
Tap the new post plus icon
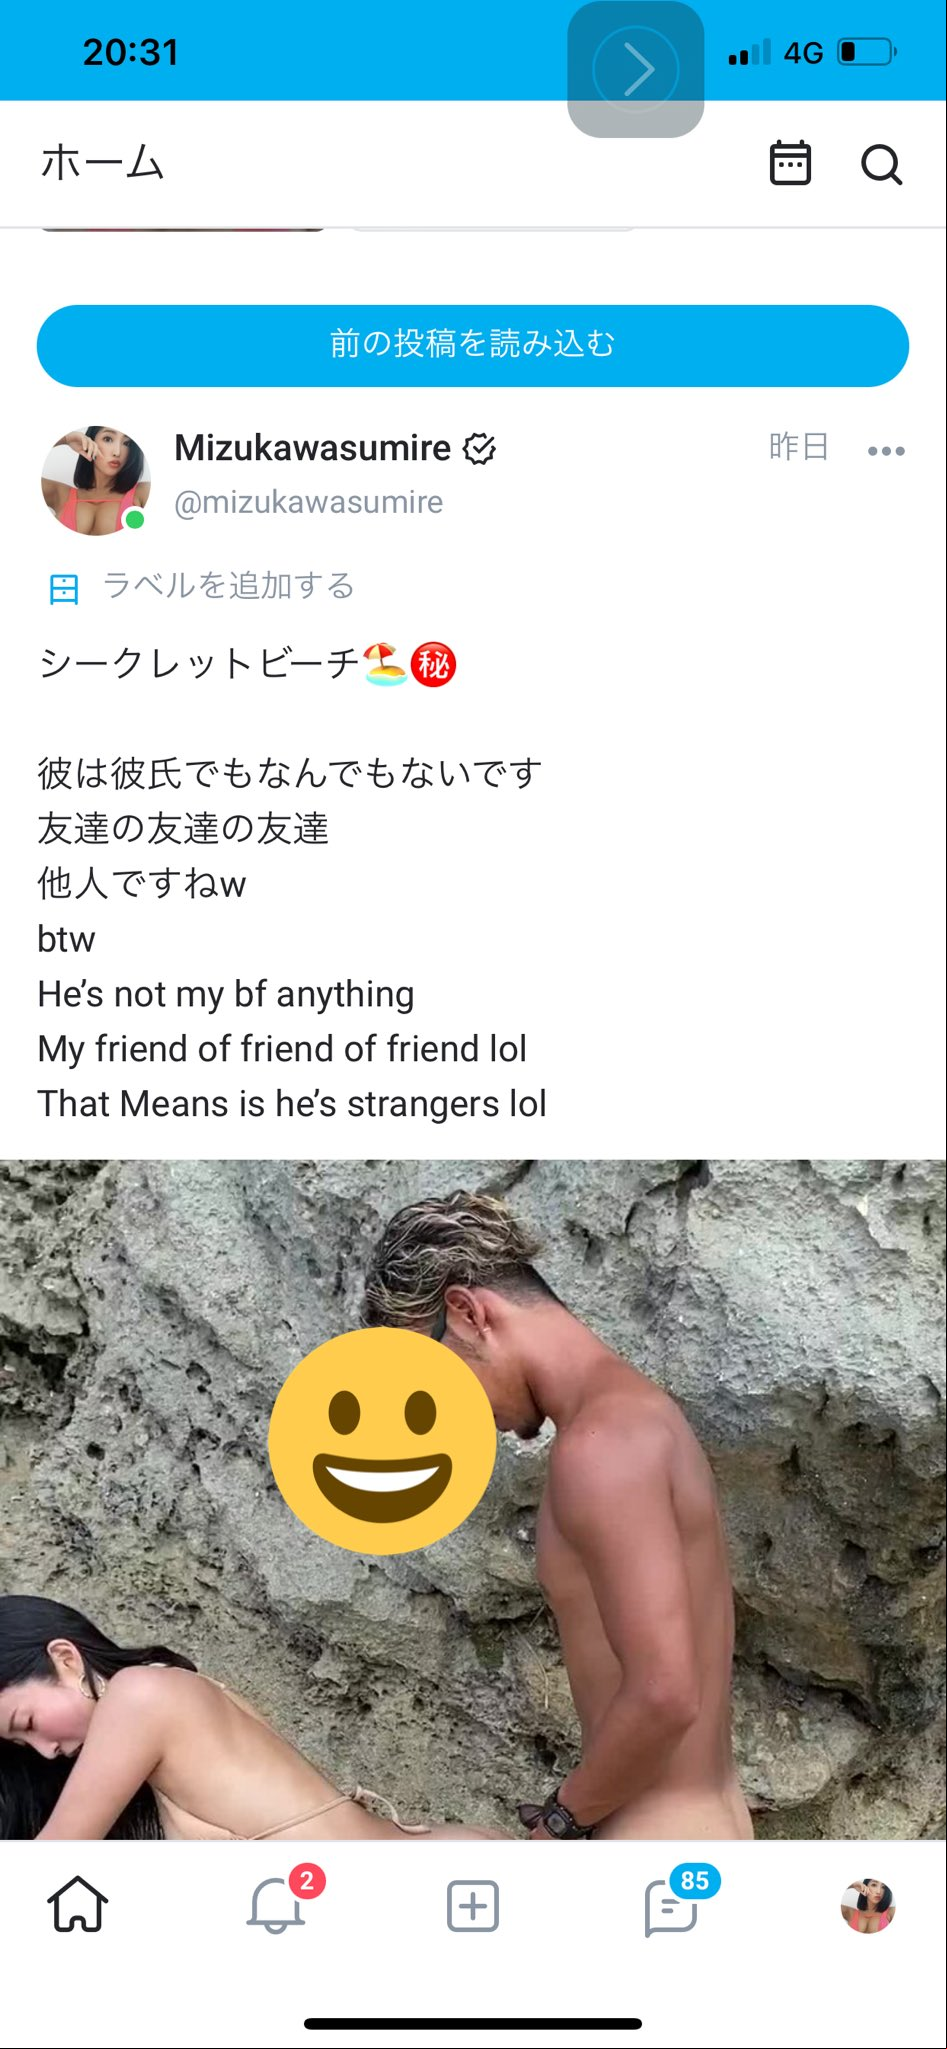[x=472, y=1905]
